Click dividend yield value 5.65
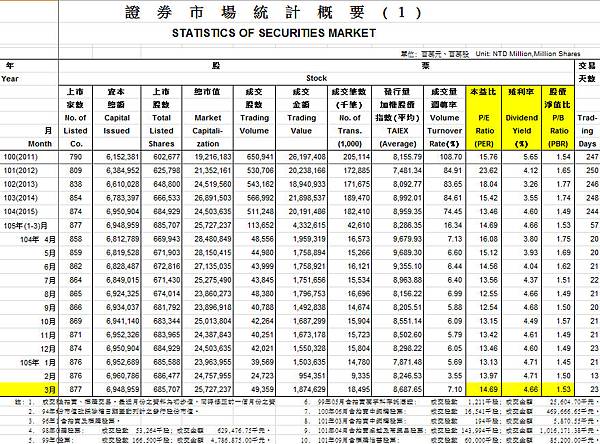This screenshot has width=600, height=444. click(530, 157)
